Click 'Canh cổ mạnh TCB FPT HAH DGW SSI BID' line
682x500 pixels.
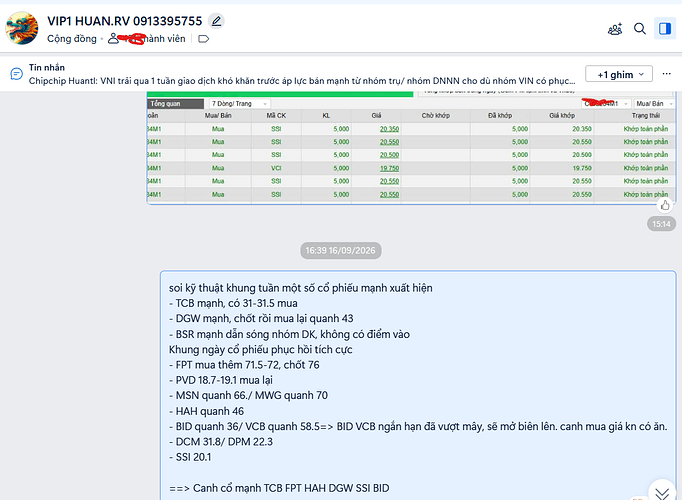279,488
